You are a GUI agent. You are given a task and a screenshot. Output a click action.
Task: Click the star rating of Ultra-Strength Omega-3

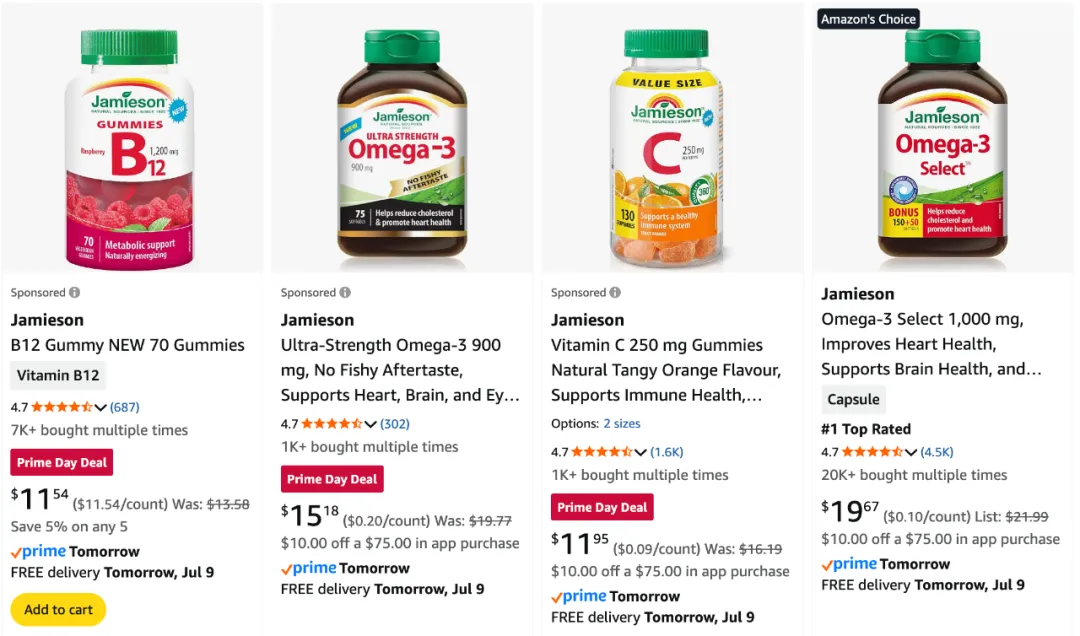tap(332, 424)
